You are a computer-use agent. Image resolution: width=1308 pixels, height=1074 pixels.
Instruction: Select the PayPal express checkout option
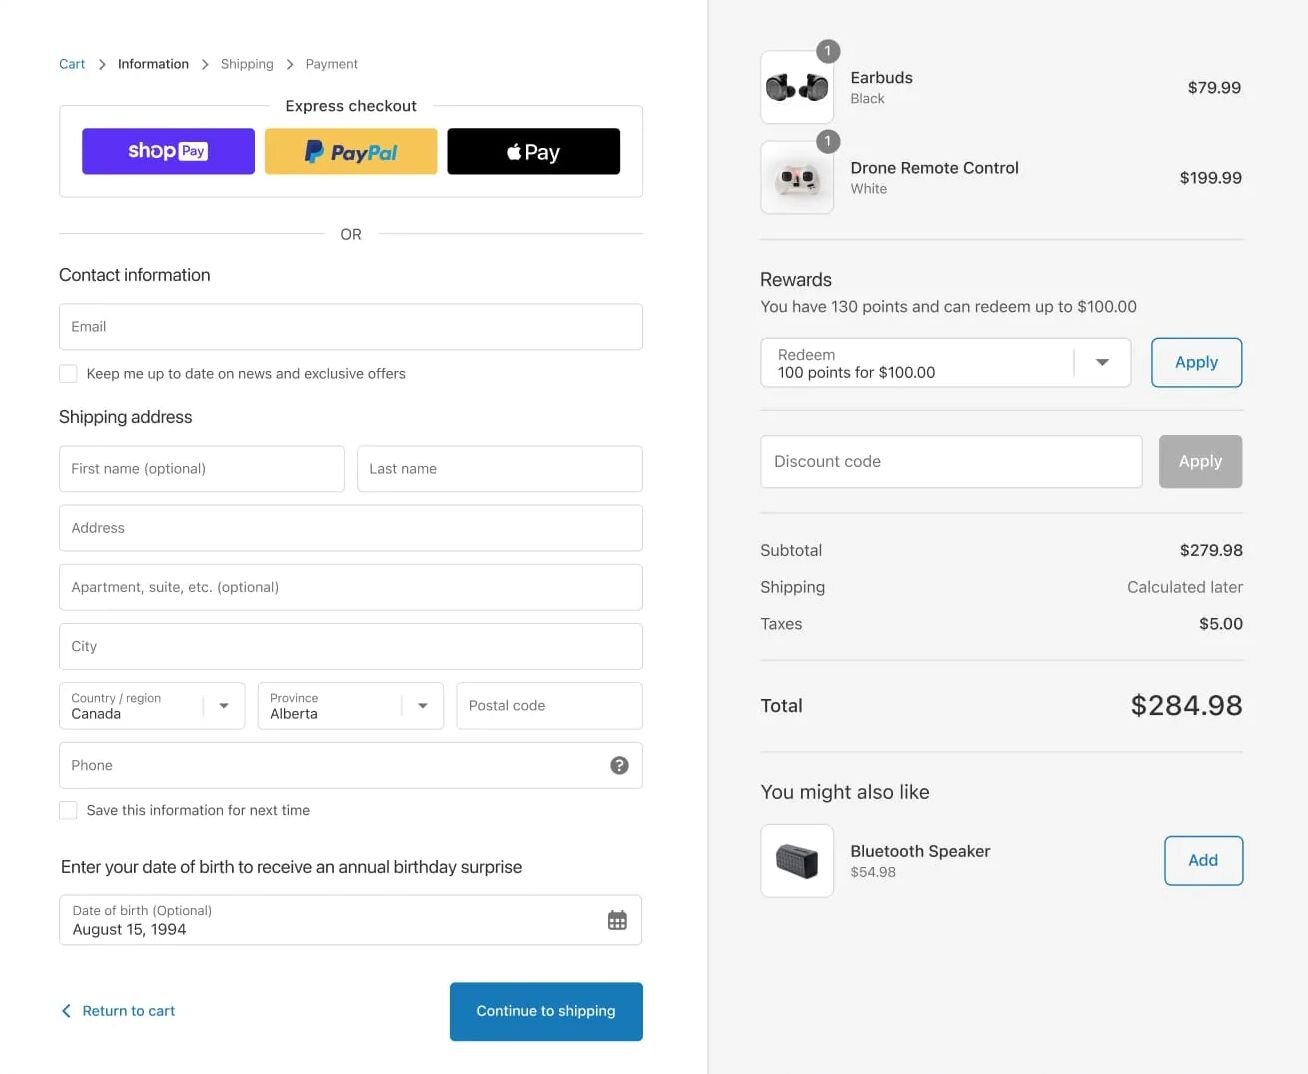pos(350,151)
